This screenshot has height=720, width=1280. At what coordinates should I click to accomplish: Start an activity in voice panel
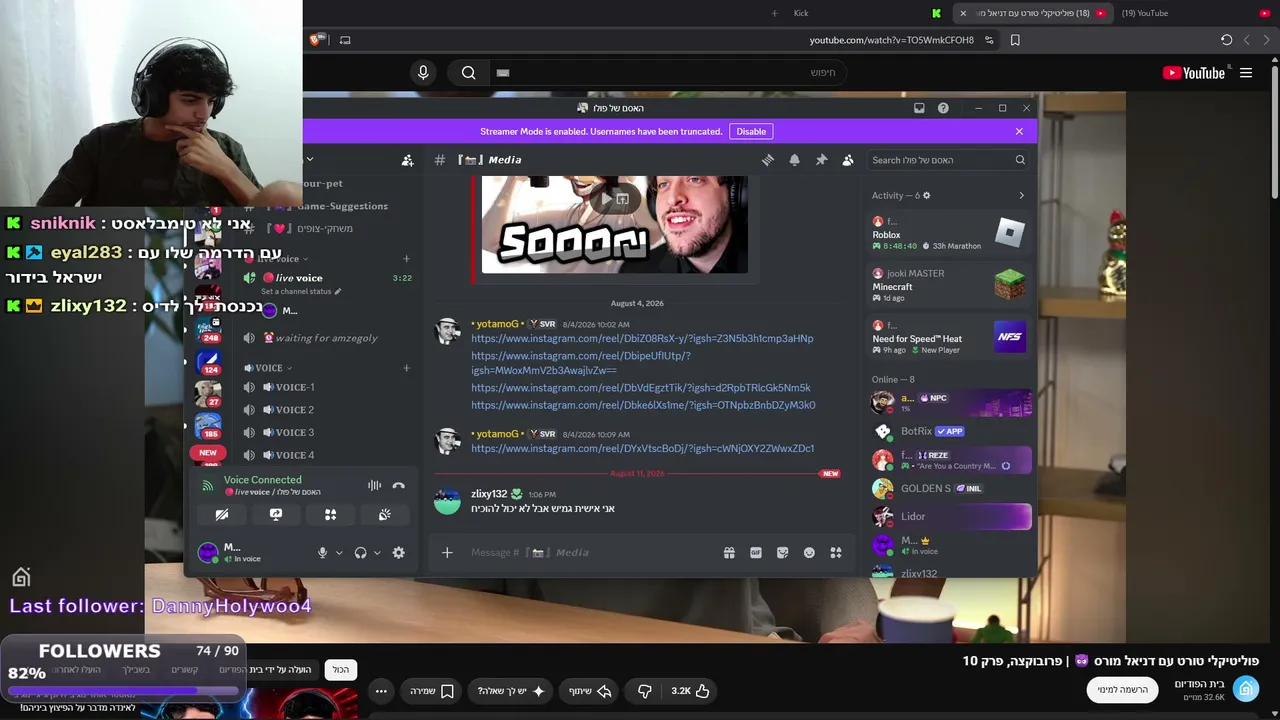[330, 514]
